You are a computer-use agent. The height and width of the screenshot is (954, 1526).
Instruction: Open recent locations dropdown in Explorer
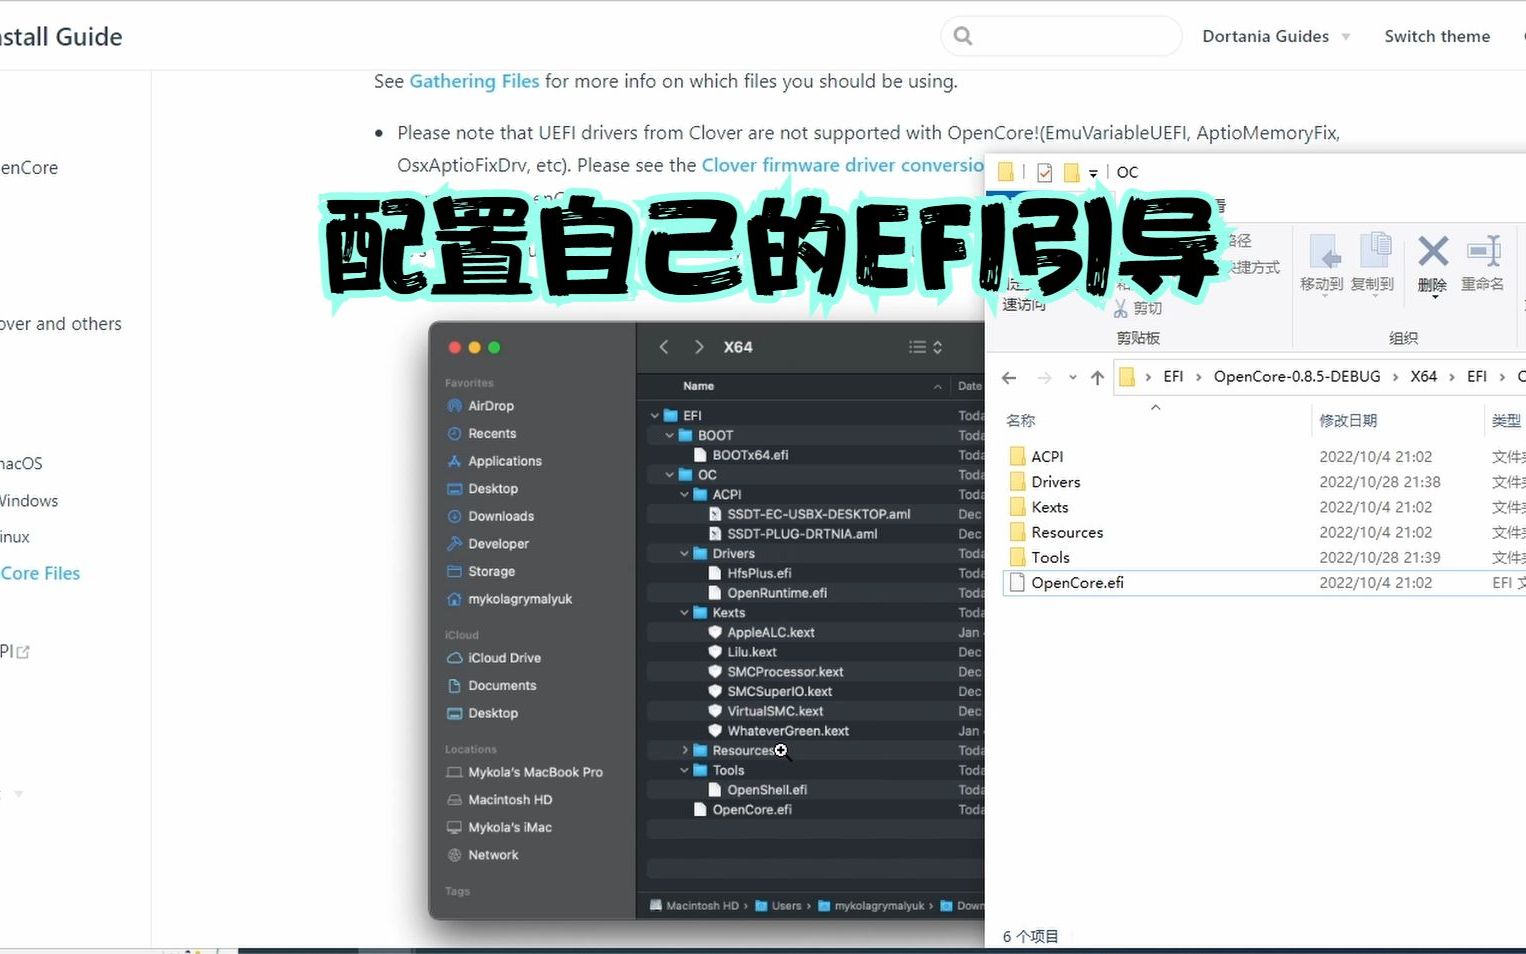pyautogui.click(x=1072, y=377)
